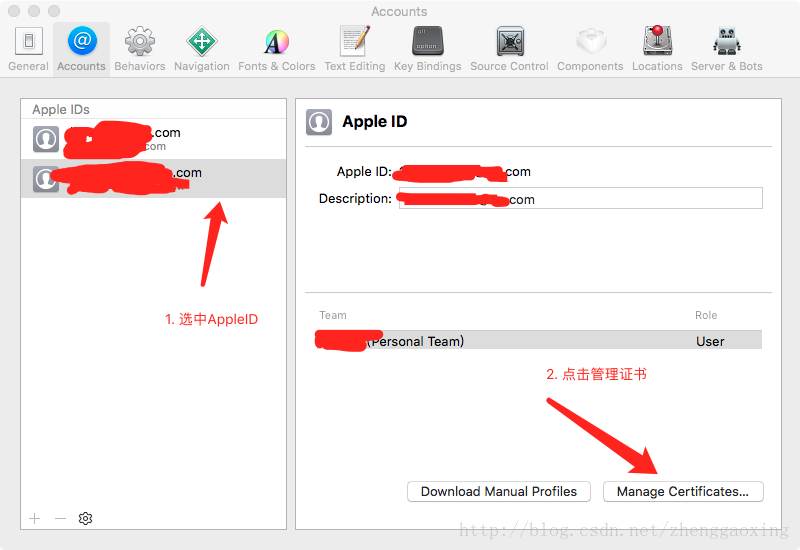Select the second highlighted Apple ID account row
The image size is (800, 550).
[154, 179]
